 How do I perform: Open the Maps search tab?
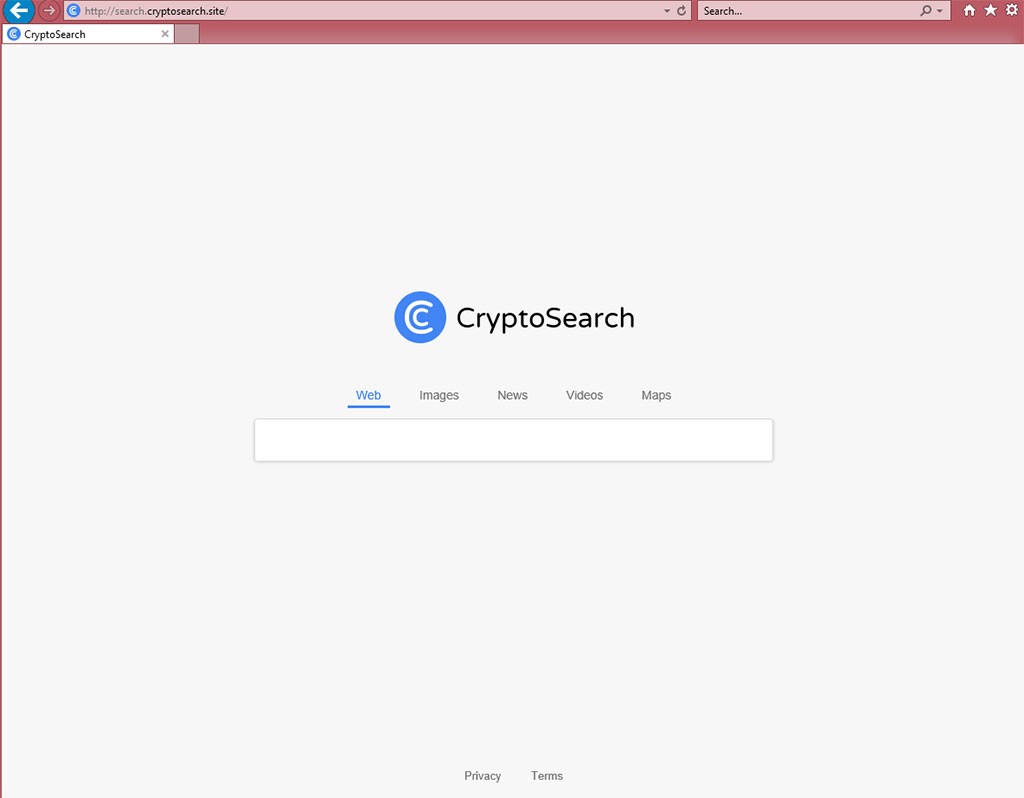pos(656,395)
